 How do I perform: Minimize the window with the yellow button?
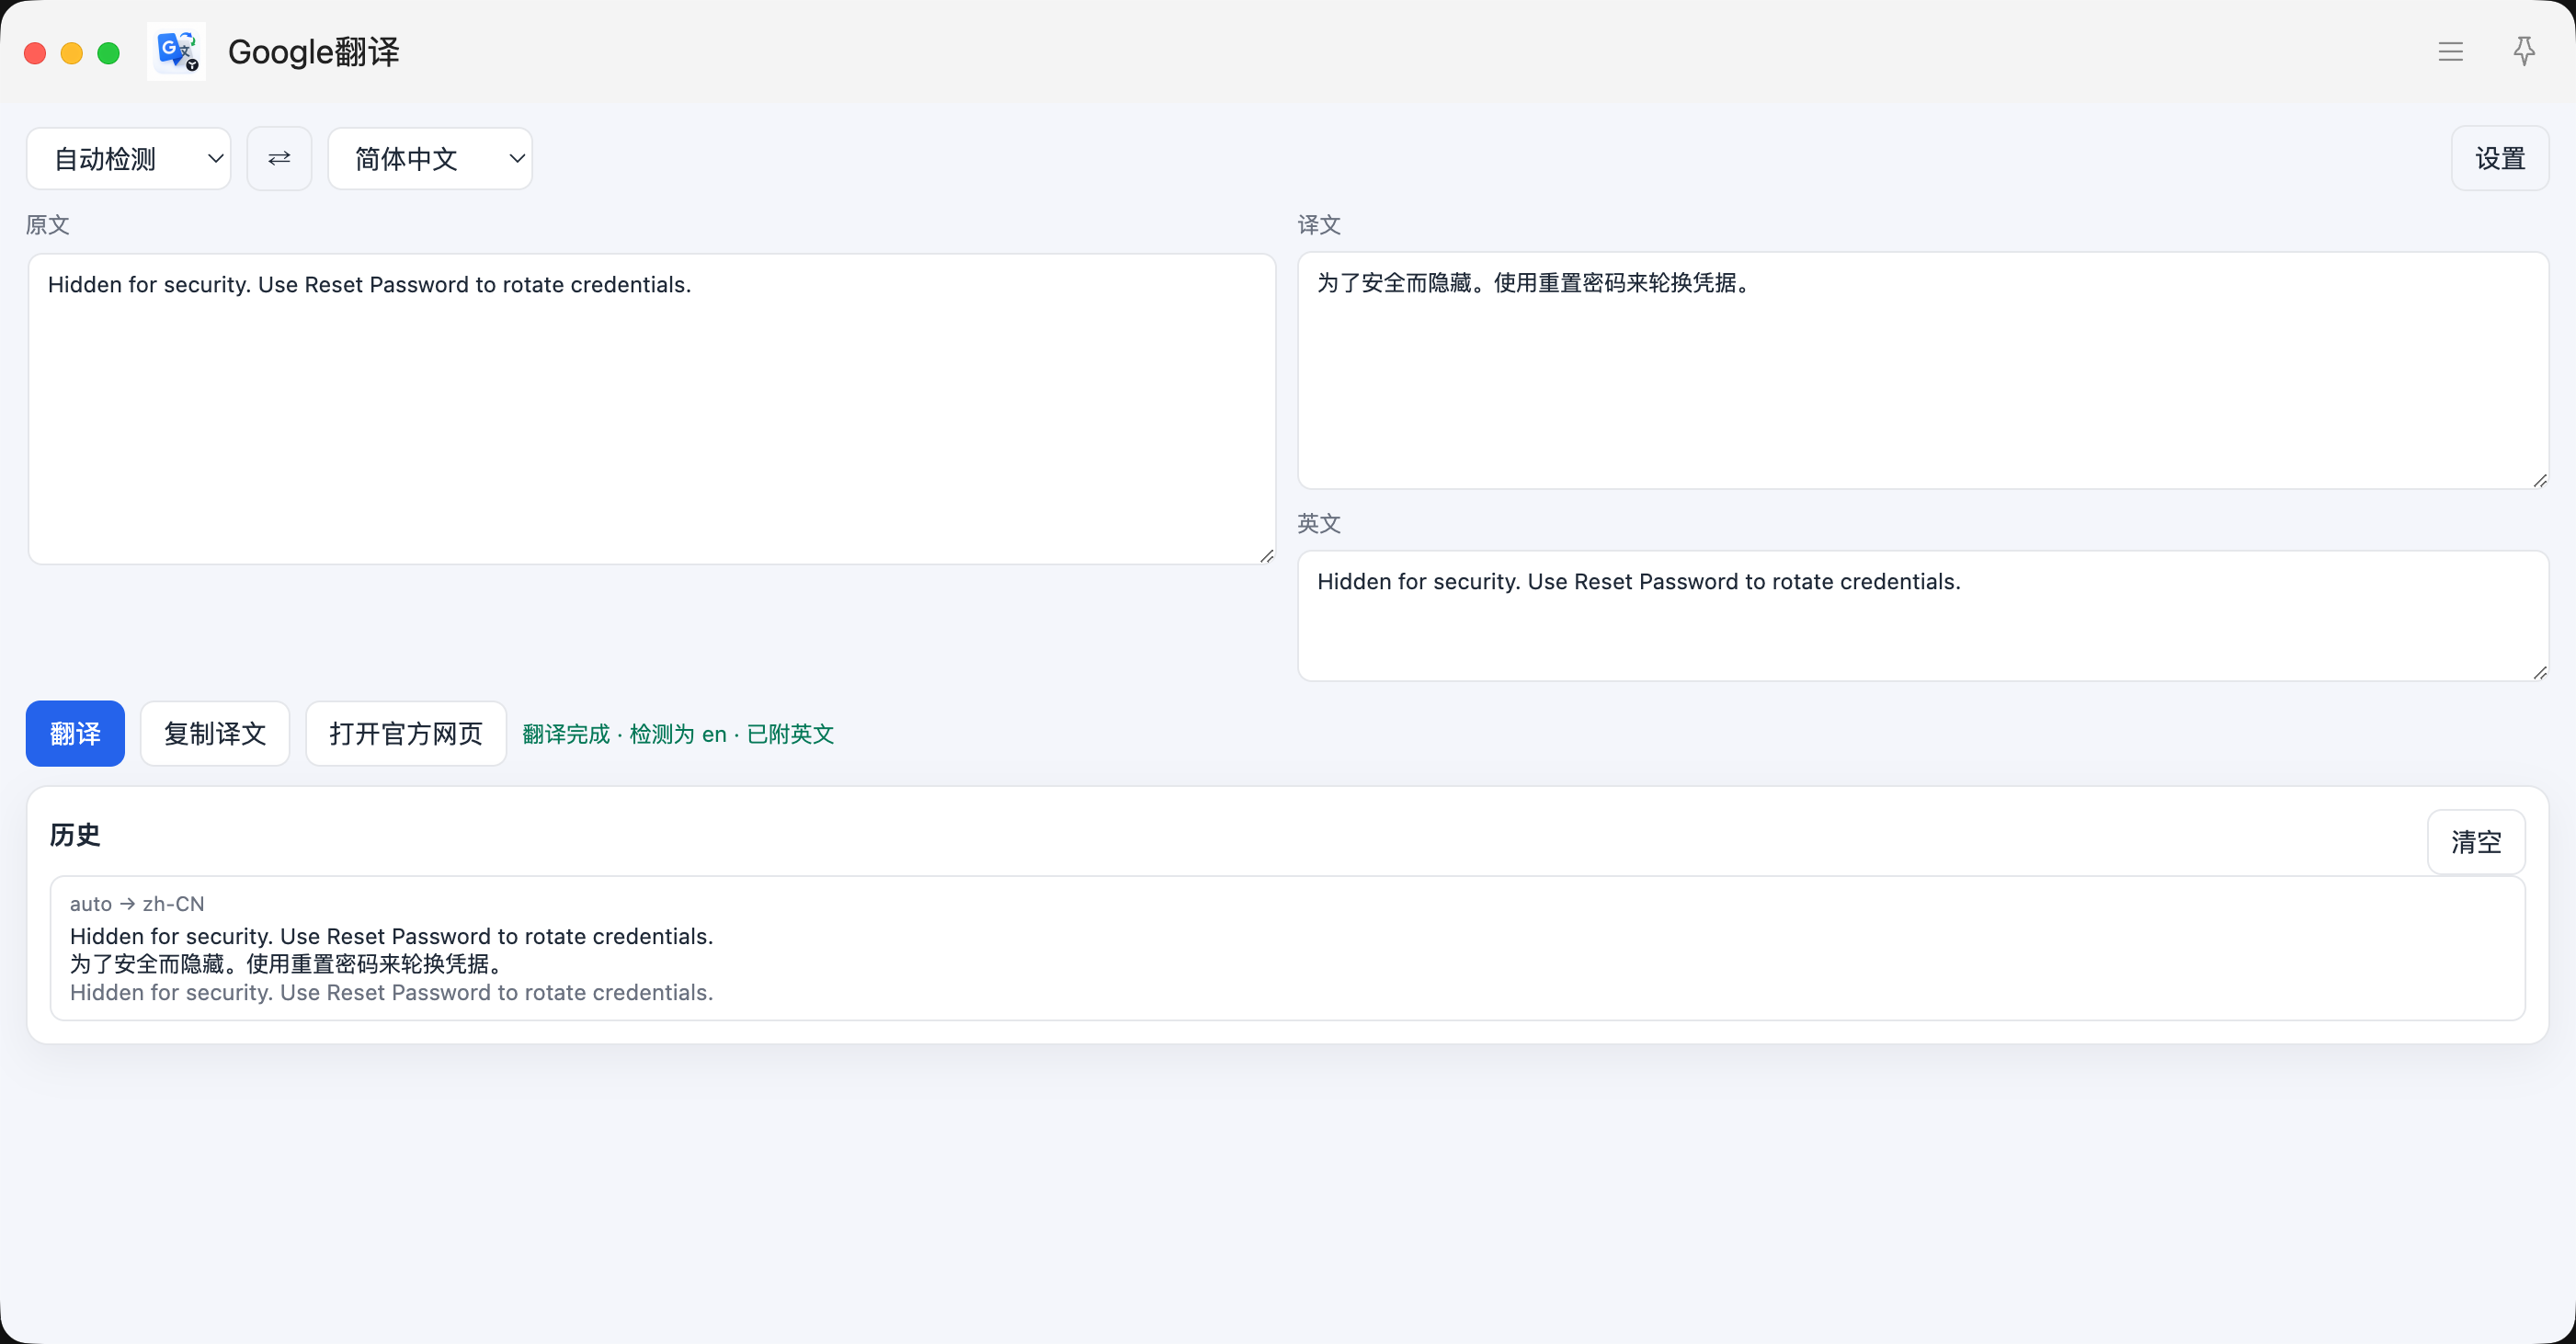[72, 52]
